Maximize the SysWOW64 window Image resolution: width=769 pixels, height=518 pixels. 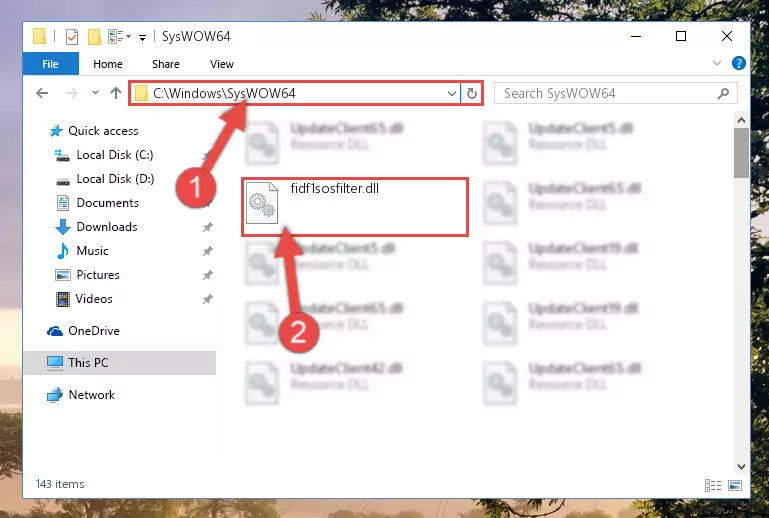[x=681, y=36]
